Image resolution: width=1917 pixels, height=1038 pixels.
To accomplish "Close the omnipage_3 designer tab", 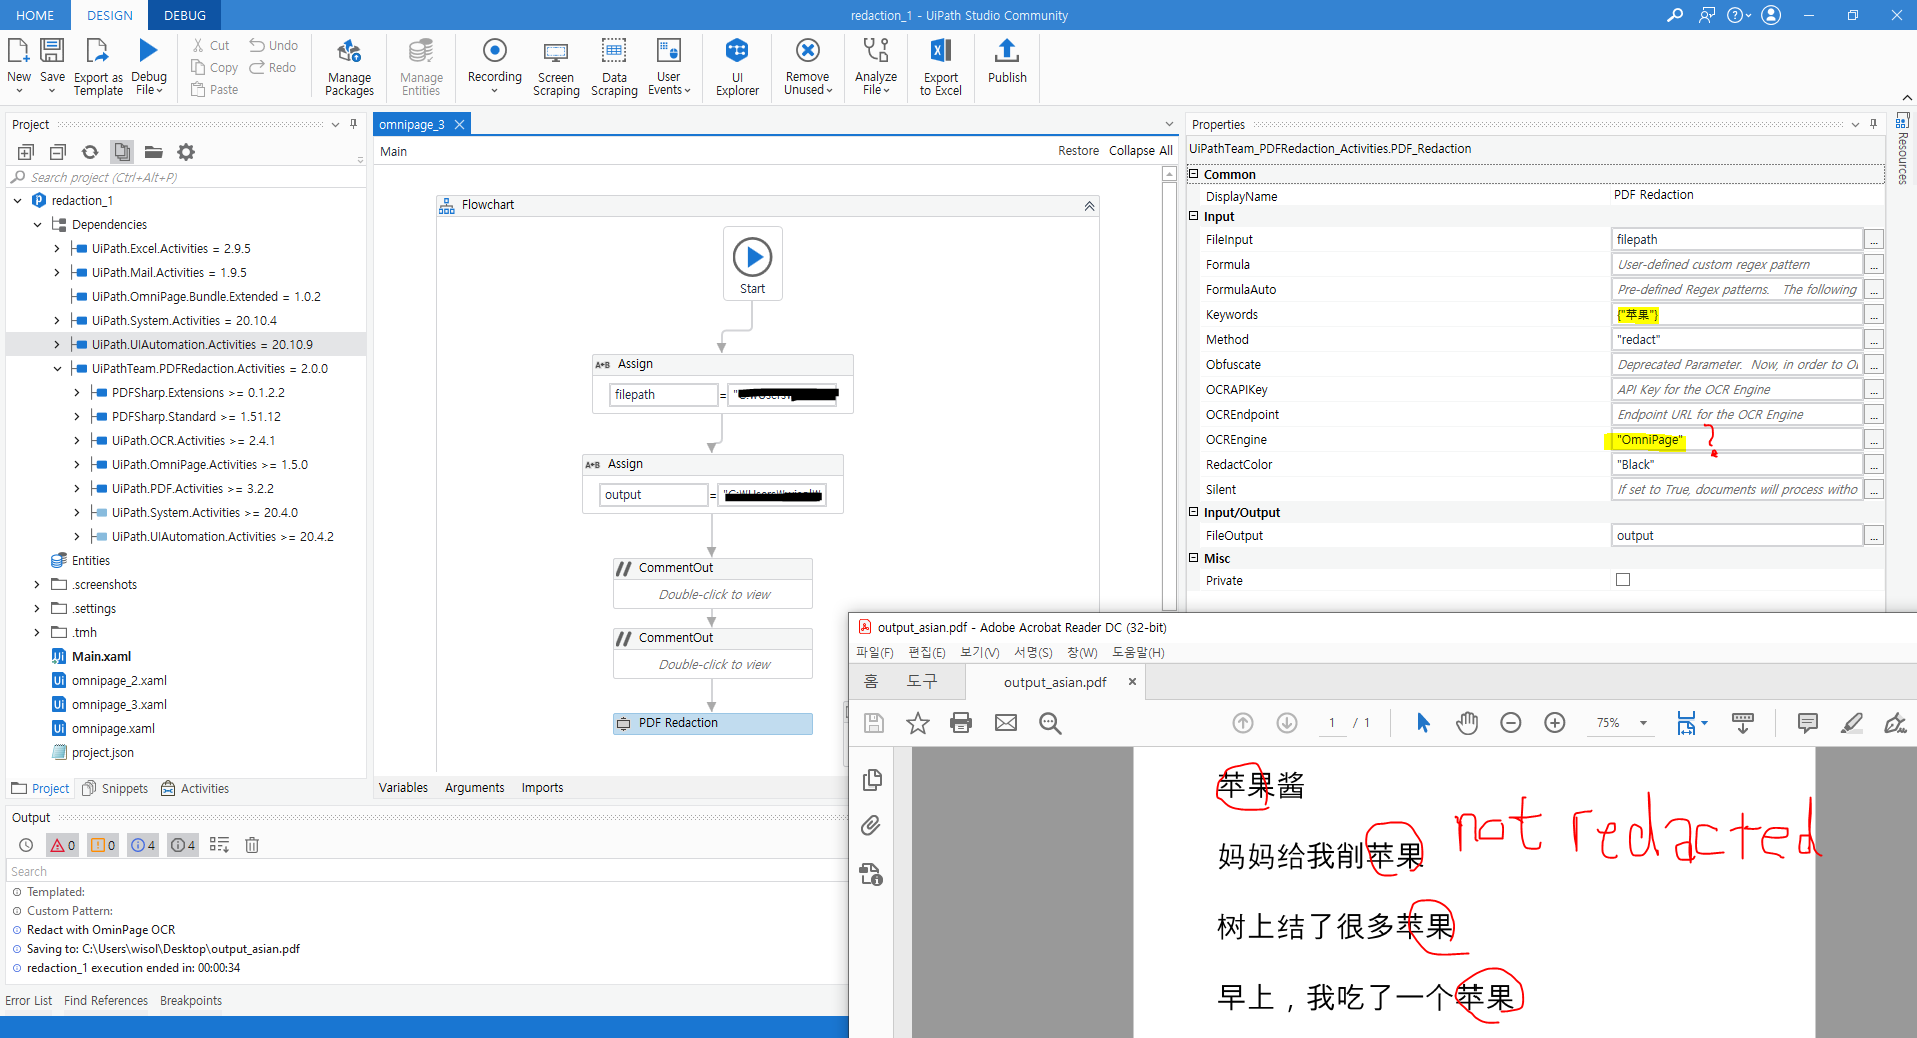I will (459, 125).
